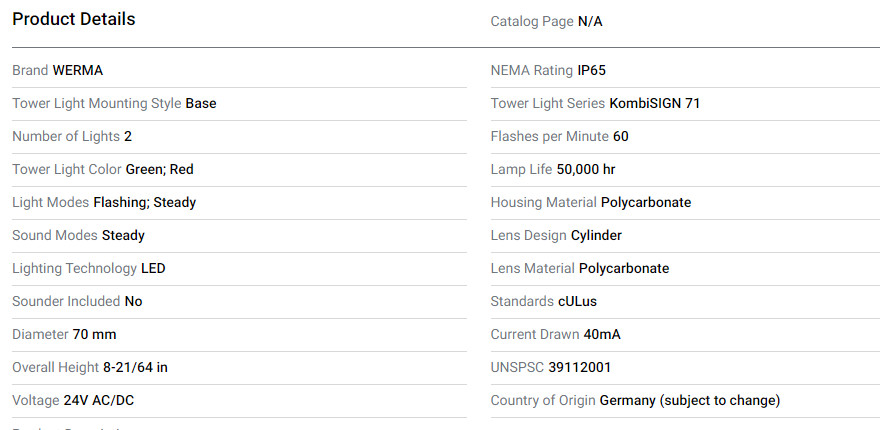Click the Number of Lights value 2

[x=128, y=136]
